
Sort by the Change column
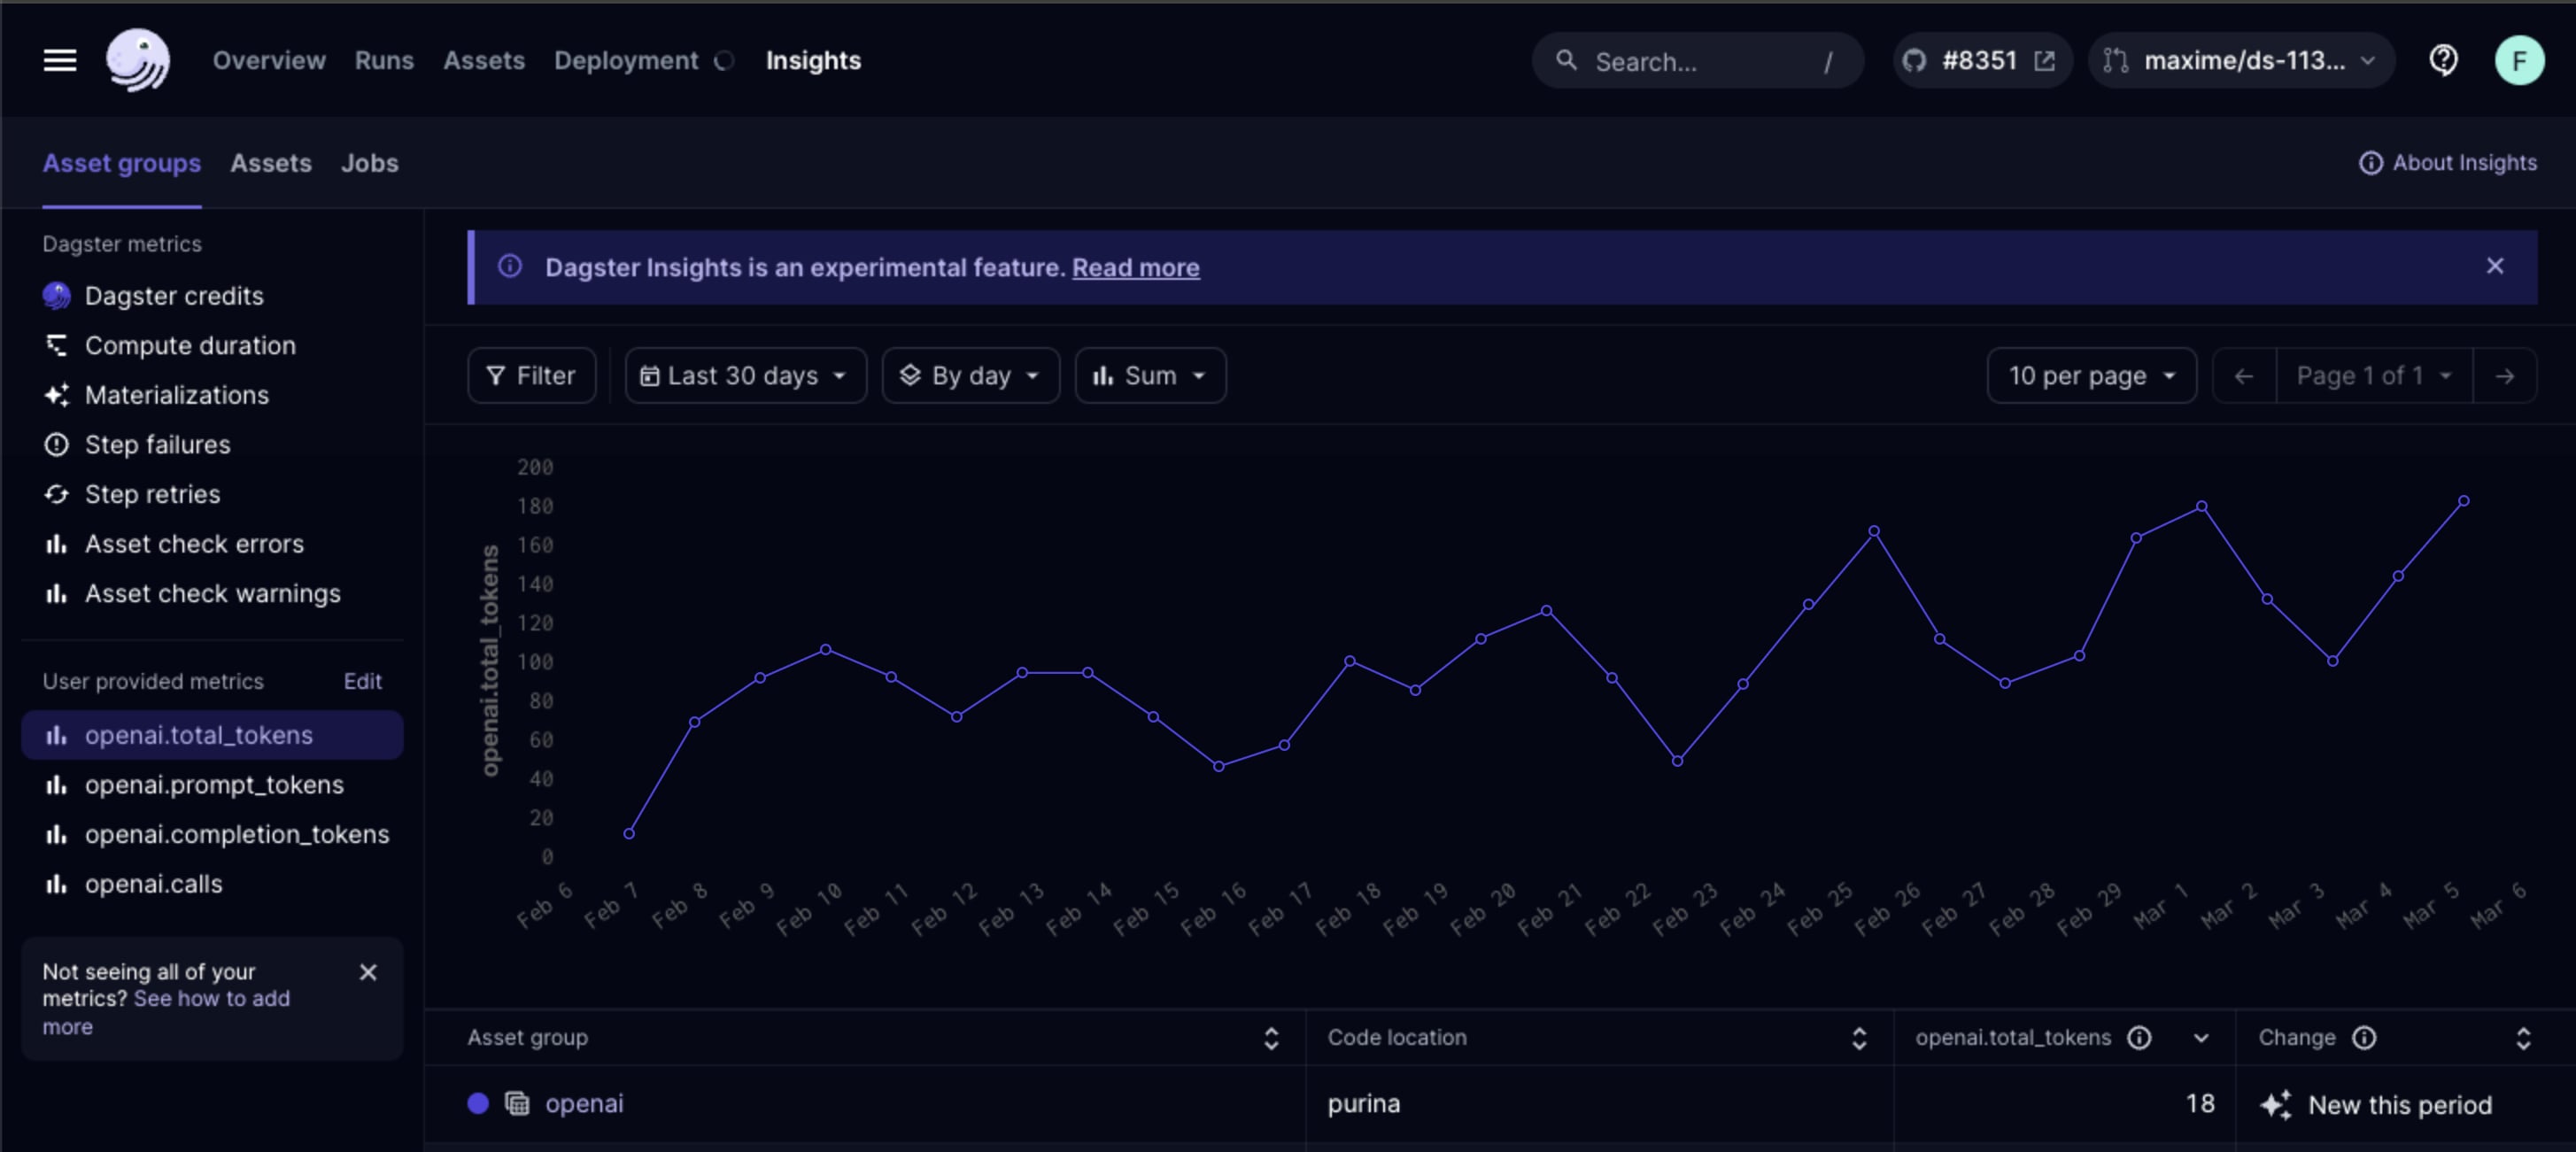[2523, 1038]
